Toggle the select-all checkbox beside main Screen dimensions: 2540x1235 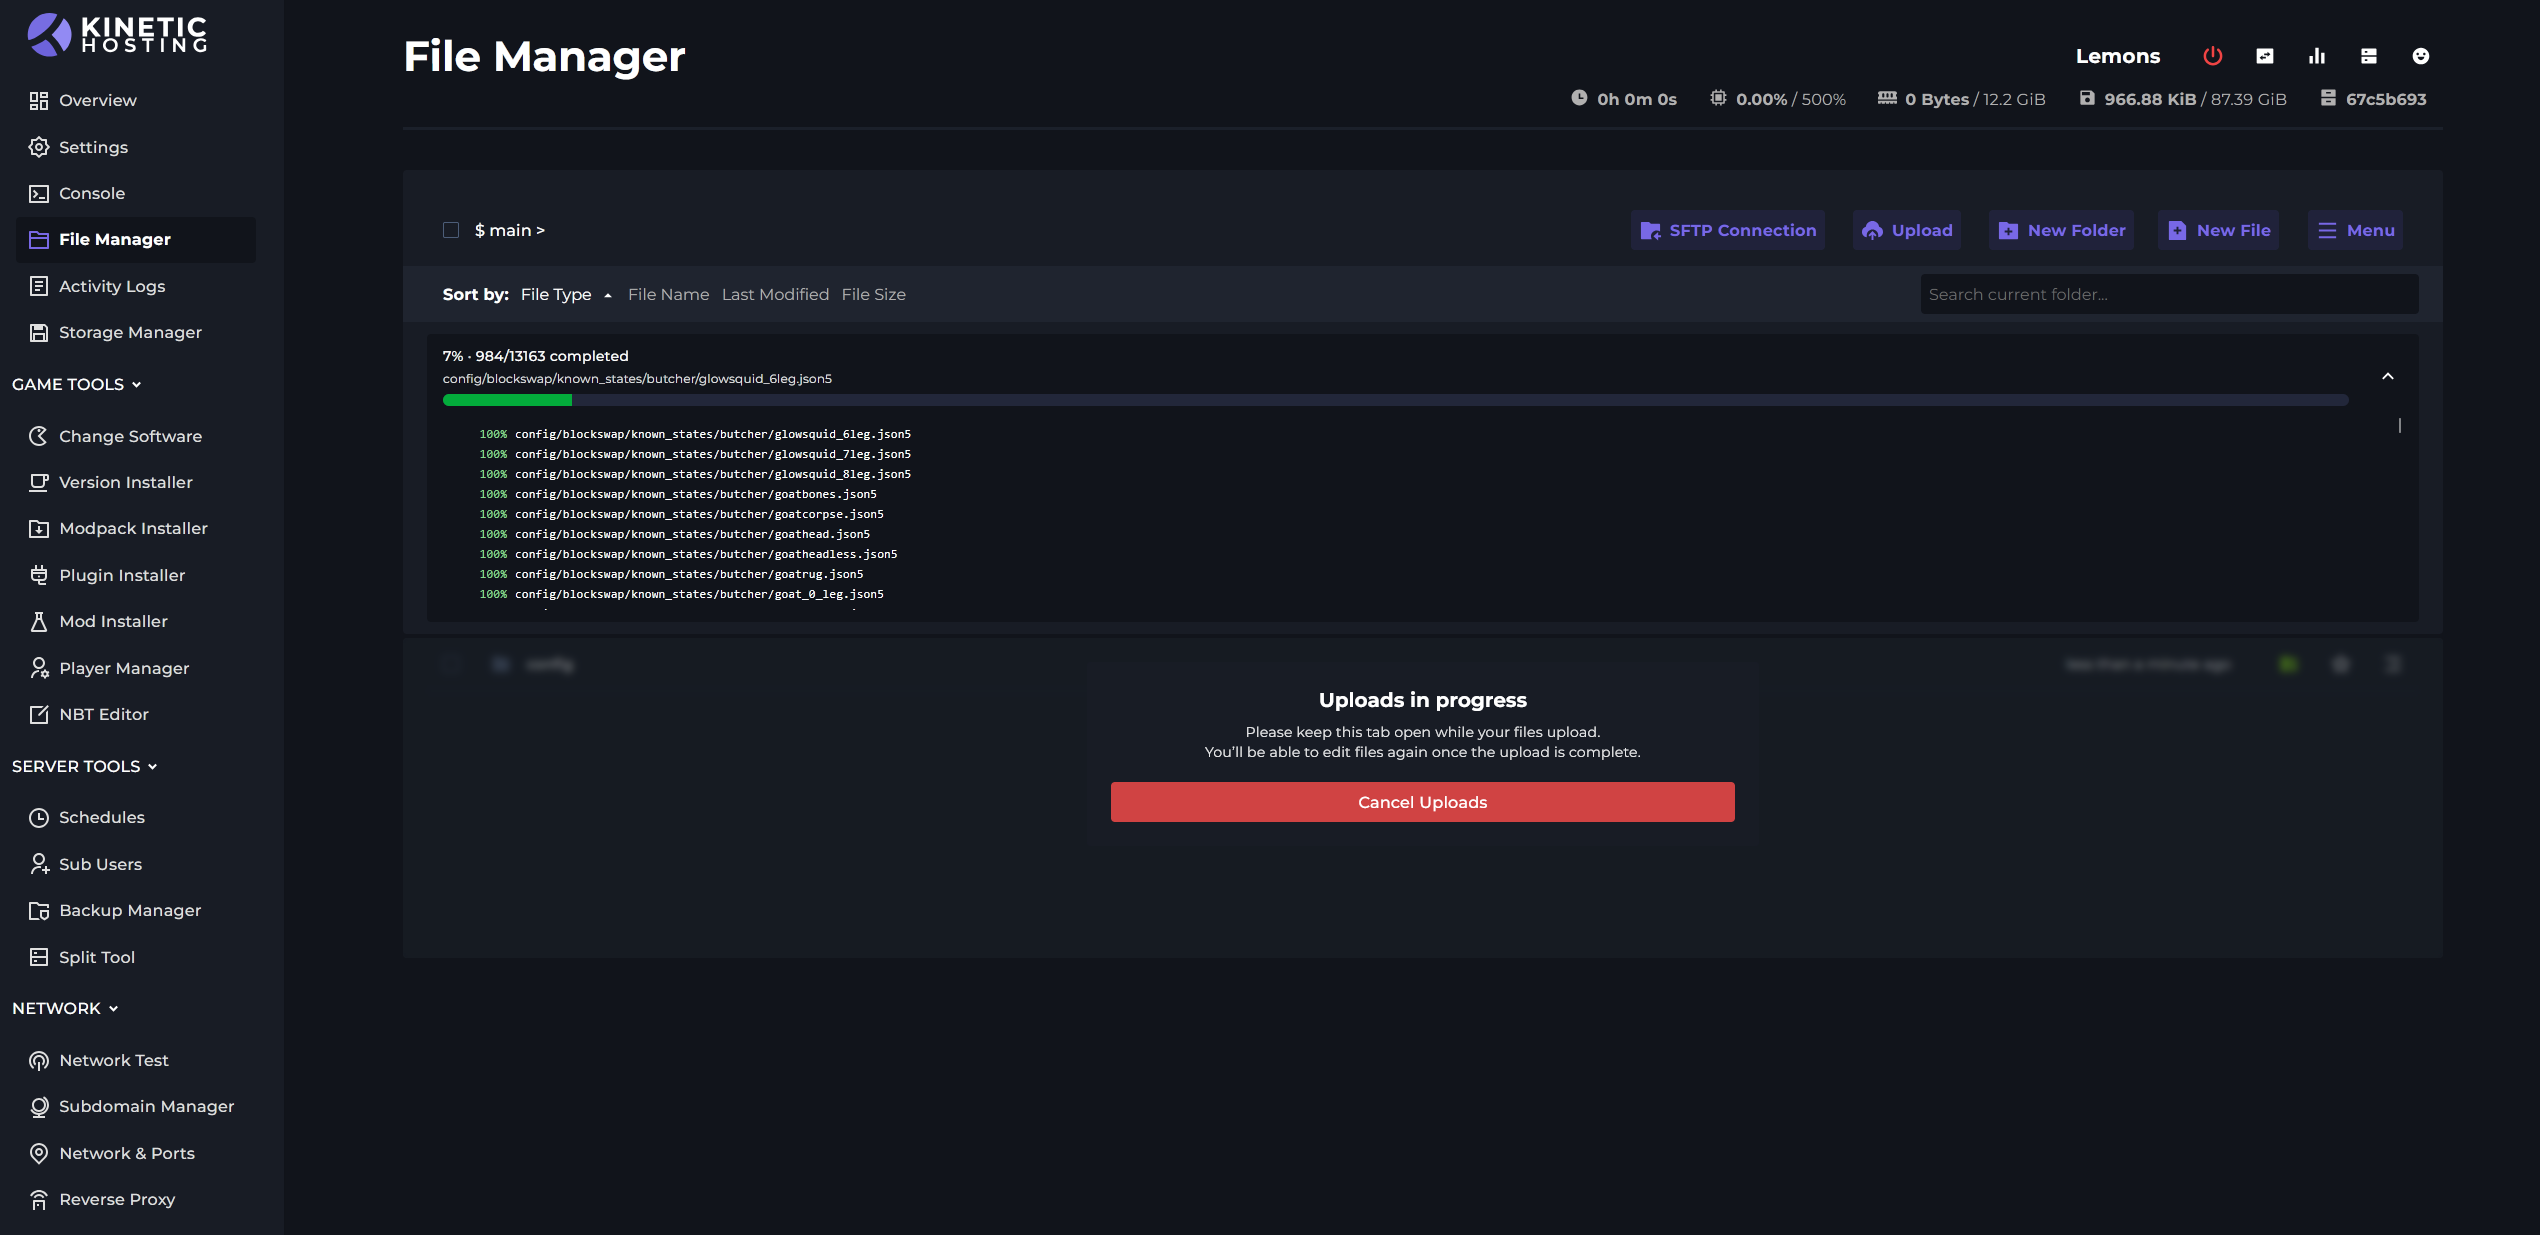[x=451, y=230]
